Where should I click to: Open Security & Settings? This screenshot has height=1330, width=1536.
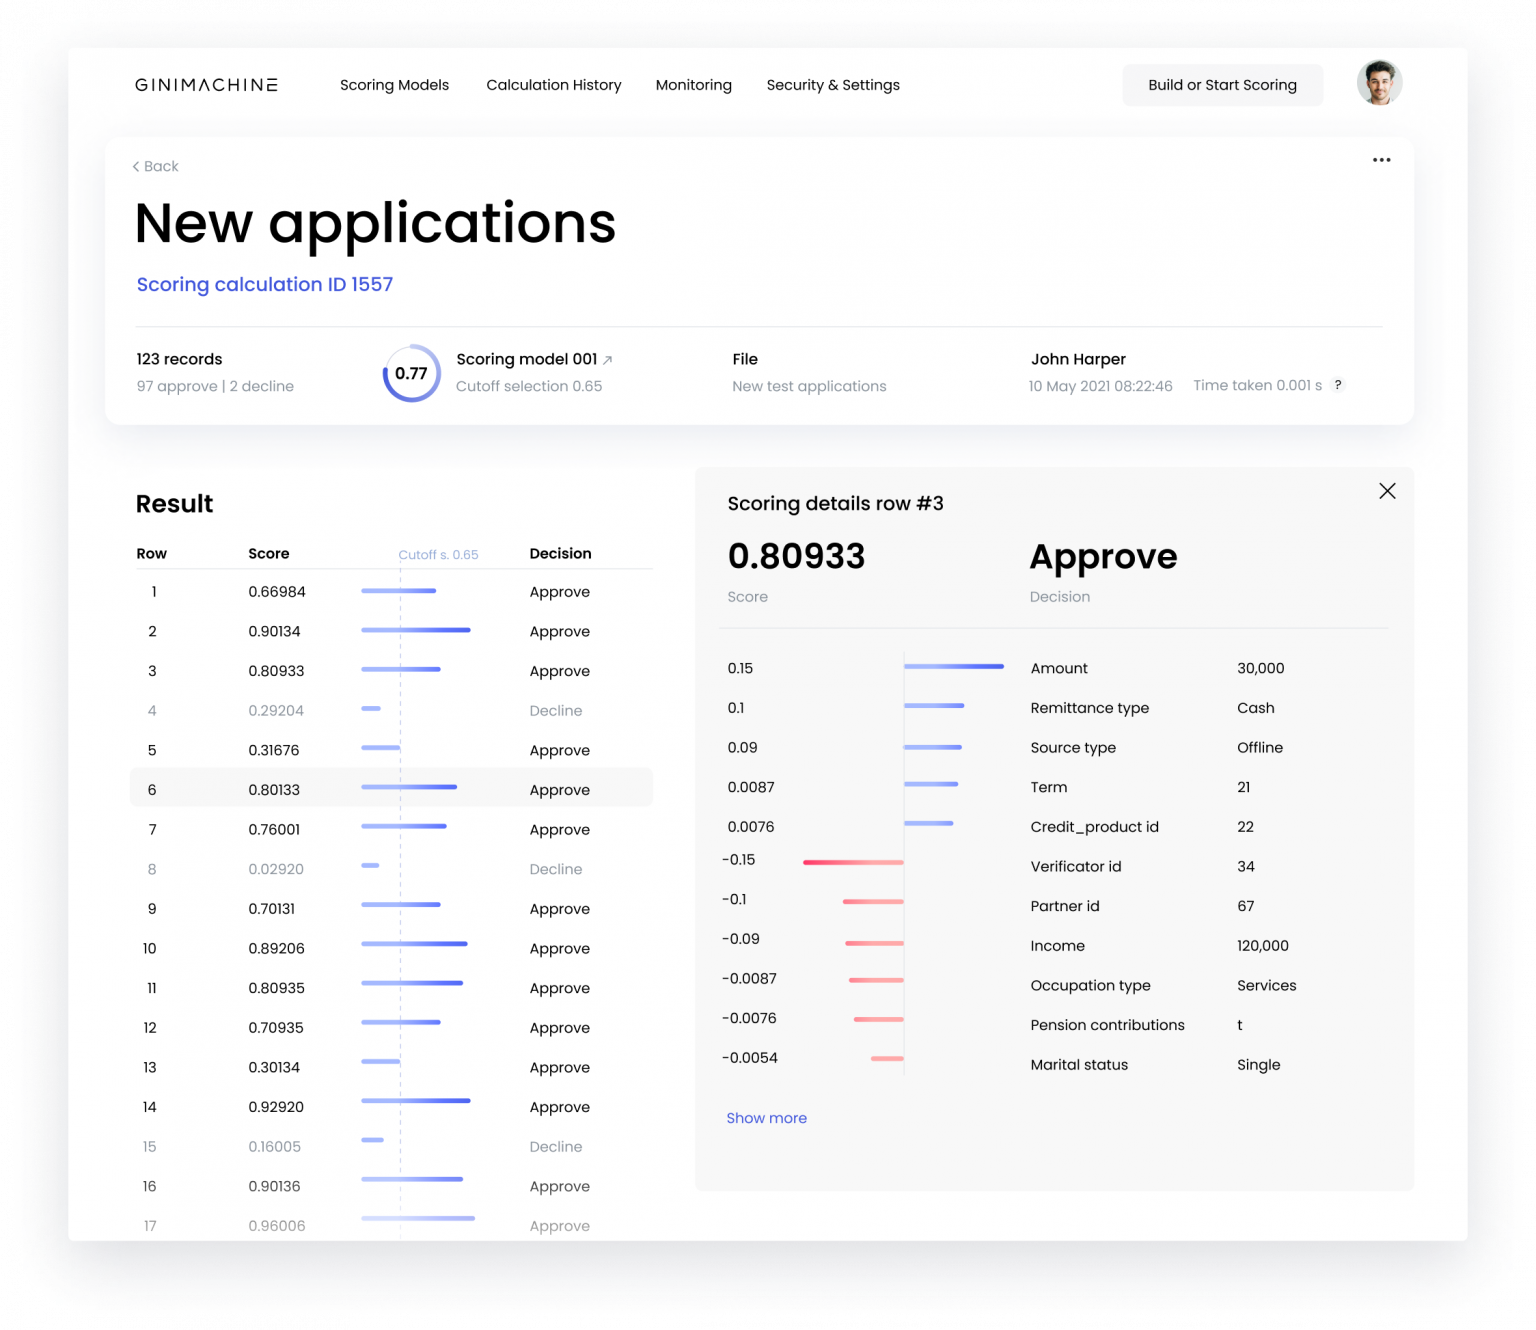832,85
